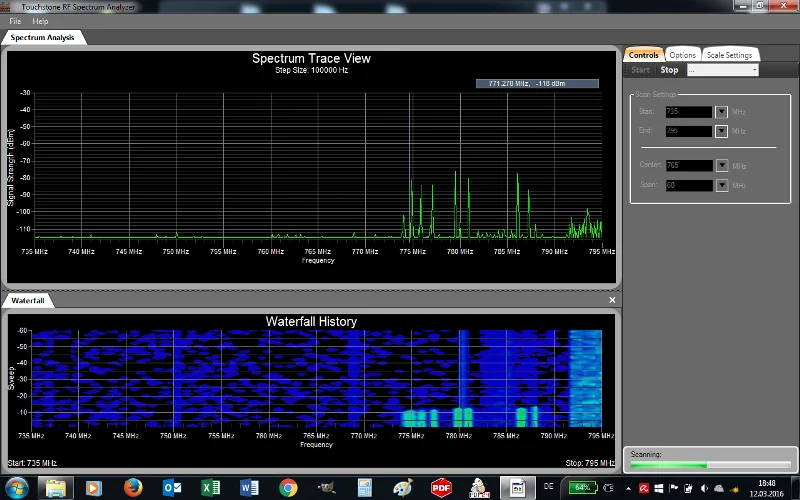This screenshot has height=500, width=800.
Task: Expand the Span dropdown arrow
Action: pos(721,185)
